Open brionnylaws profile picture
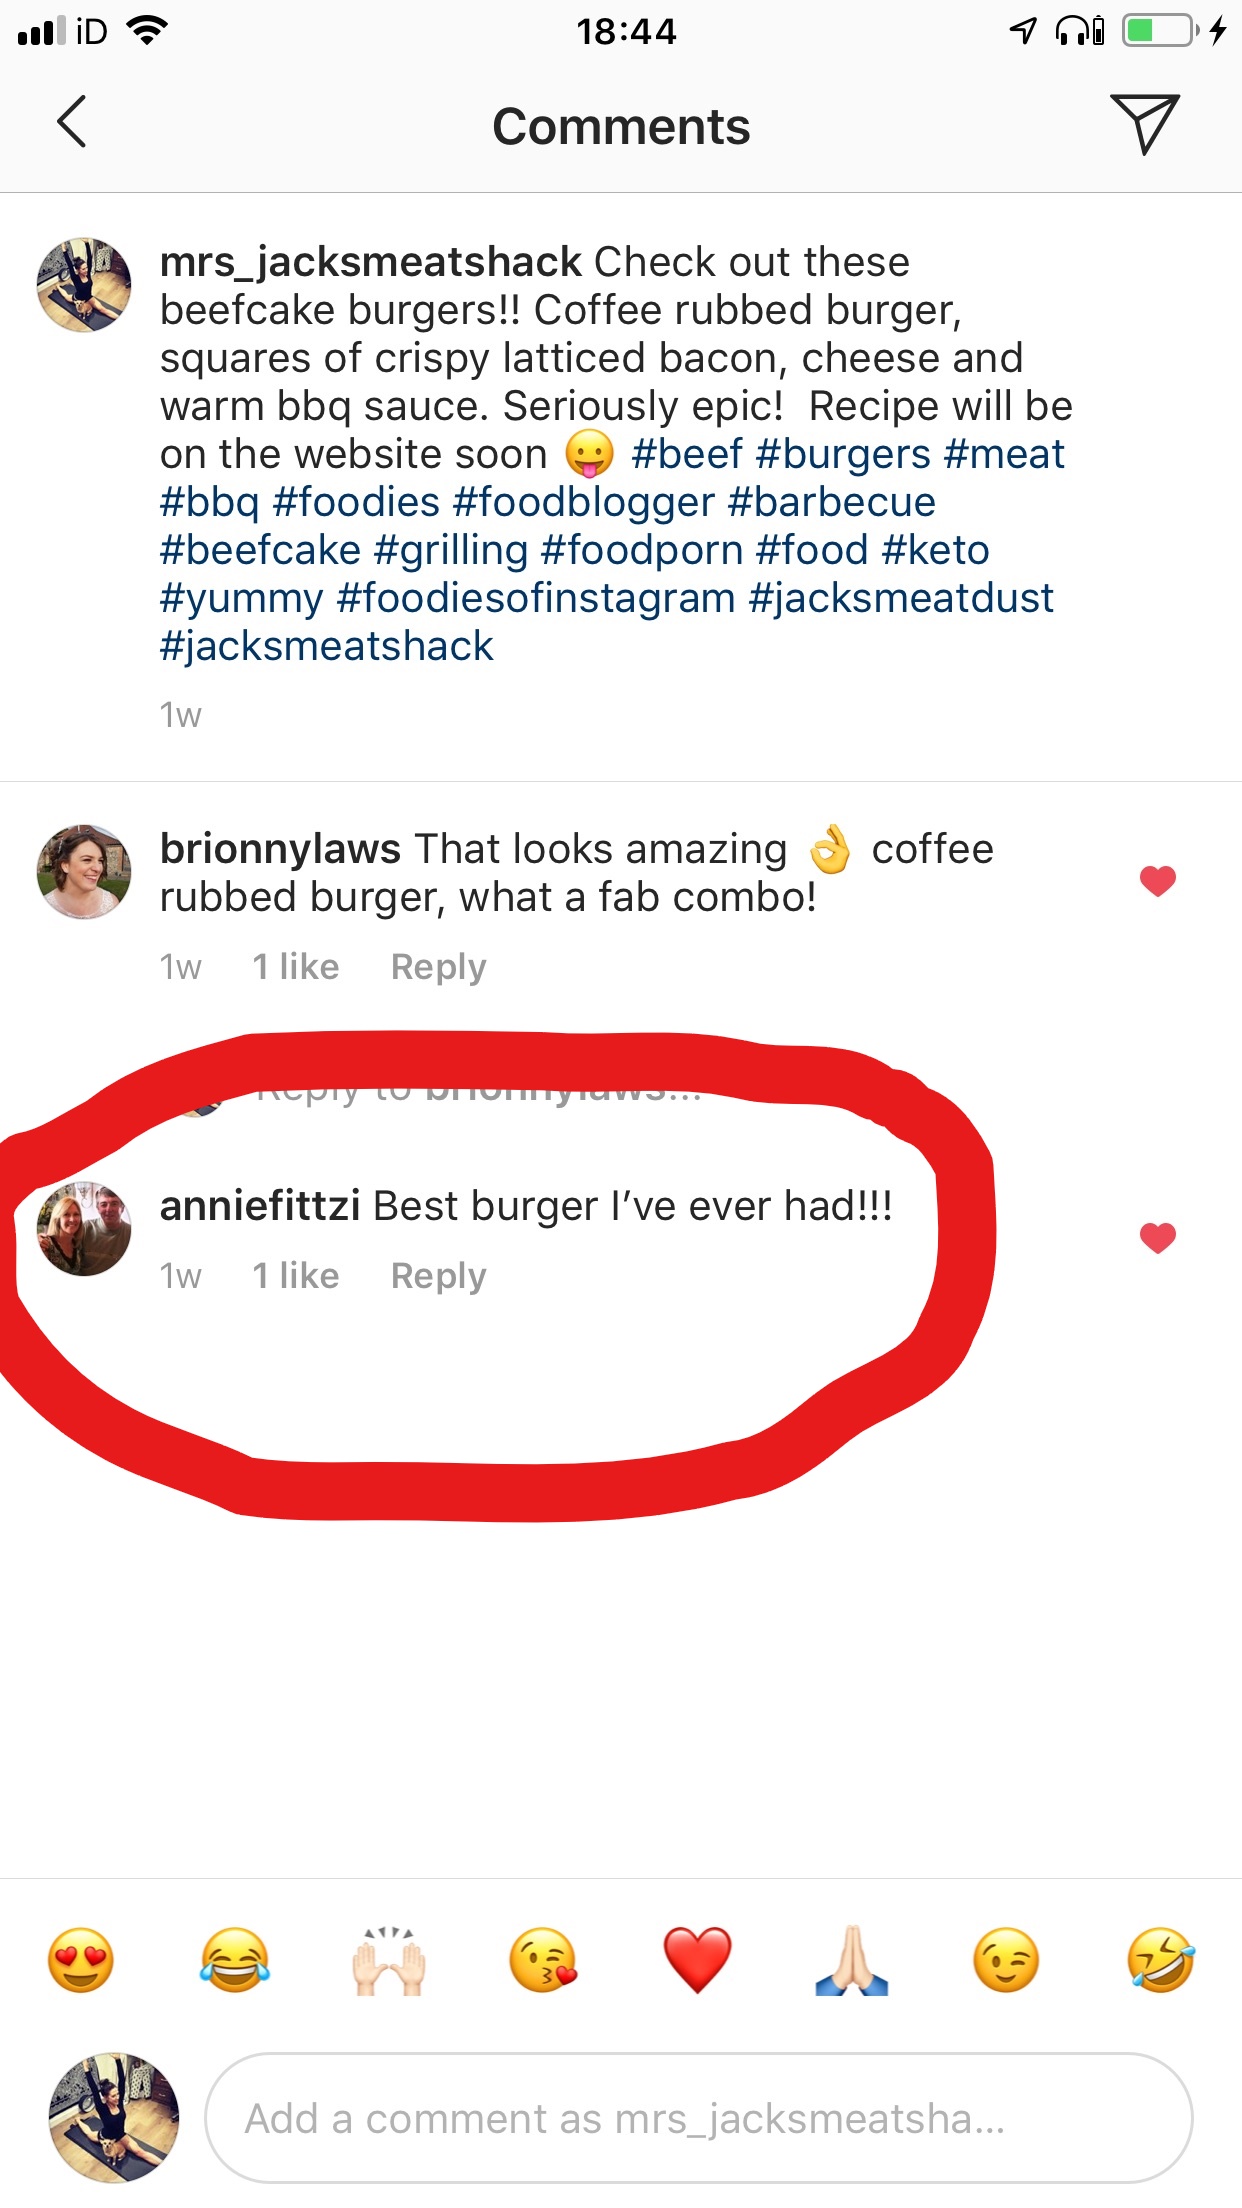The width and height of the screenshot is (1242, 2208). click(84, 872)
